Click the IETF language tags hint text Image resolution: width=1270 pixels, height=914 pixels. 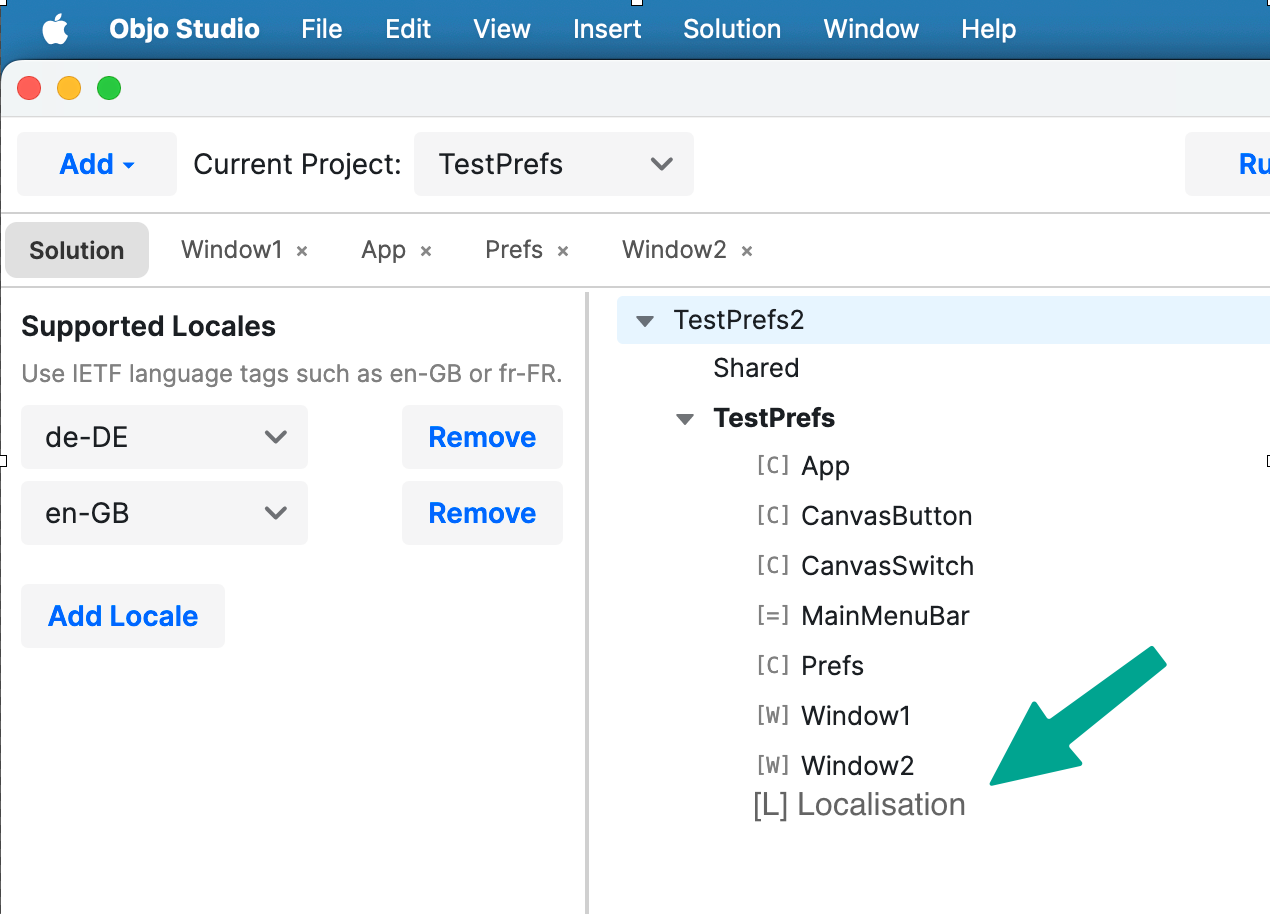click(292, 375)
